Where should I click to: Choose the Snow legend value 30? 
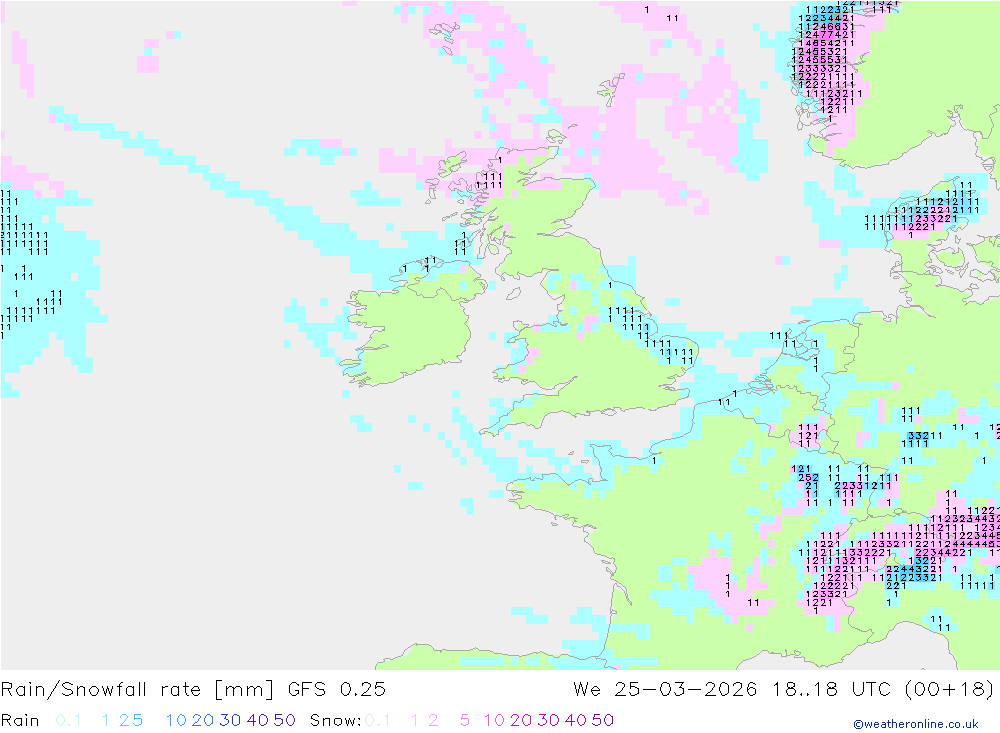tap(548, 720)
